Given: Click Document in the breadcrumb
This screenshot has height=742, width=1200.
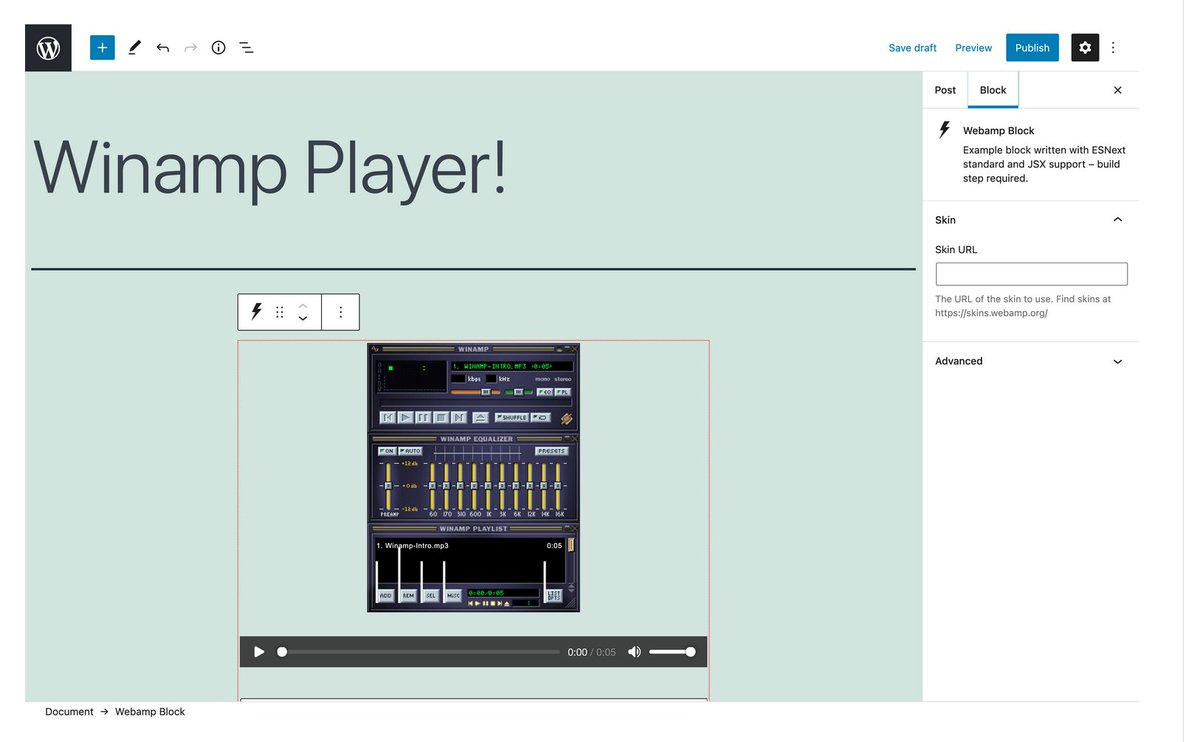Looking at the screenshot, I should (x=69, y=712).
